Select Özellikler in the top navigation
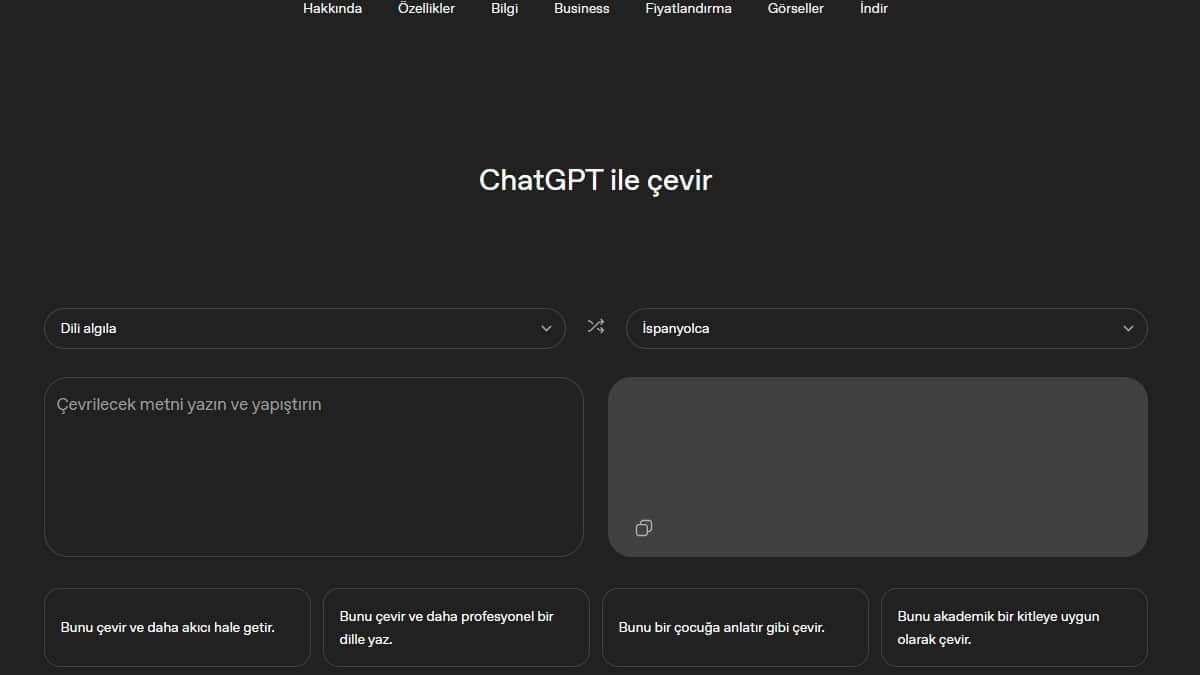Viewport: 1200px width, 675px height. [x=426, y=8]
